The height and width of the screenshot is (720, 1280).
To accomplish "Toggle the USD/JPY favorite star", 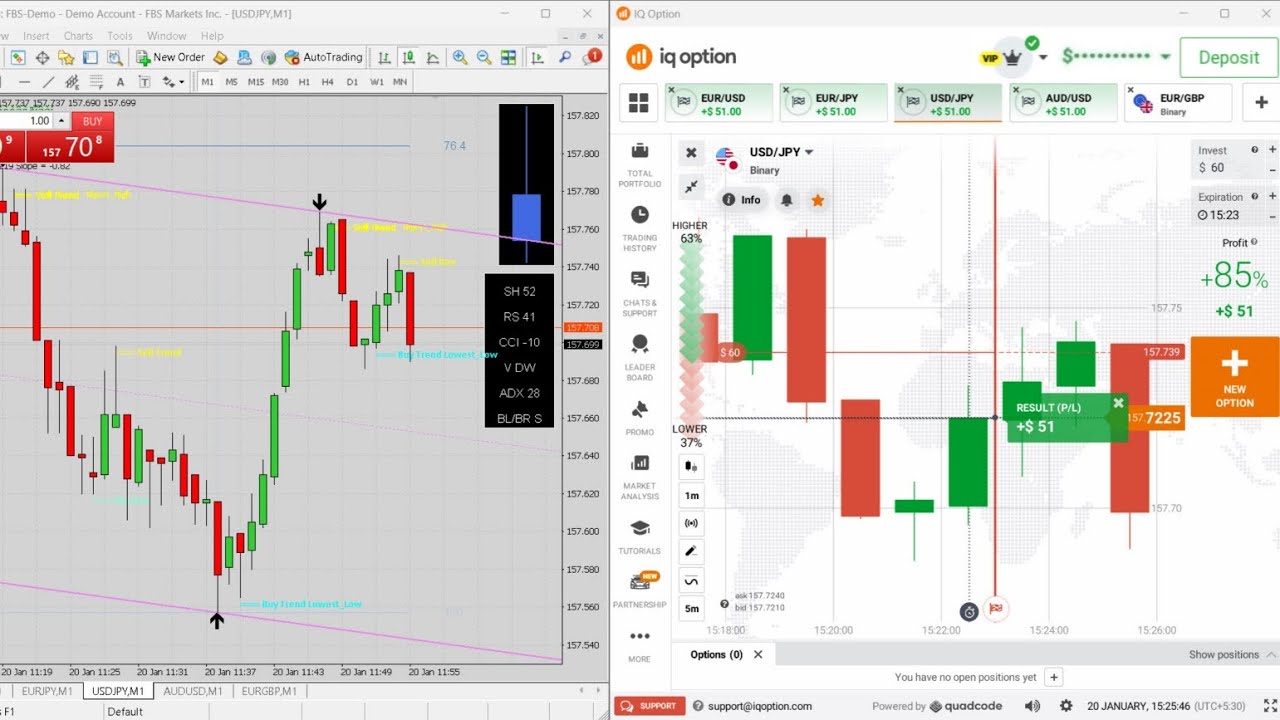I will pyautogui.click(x=818, y=200).
